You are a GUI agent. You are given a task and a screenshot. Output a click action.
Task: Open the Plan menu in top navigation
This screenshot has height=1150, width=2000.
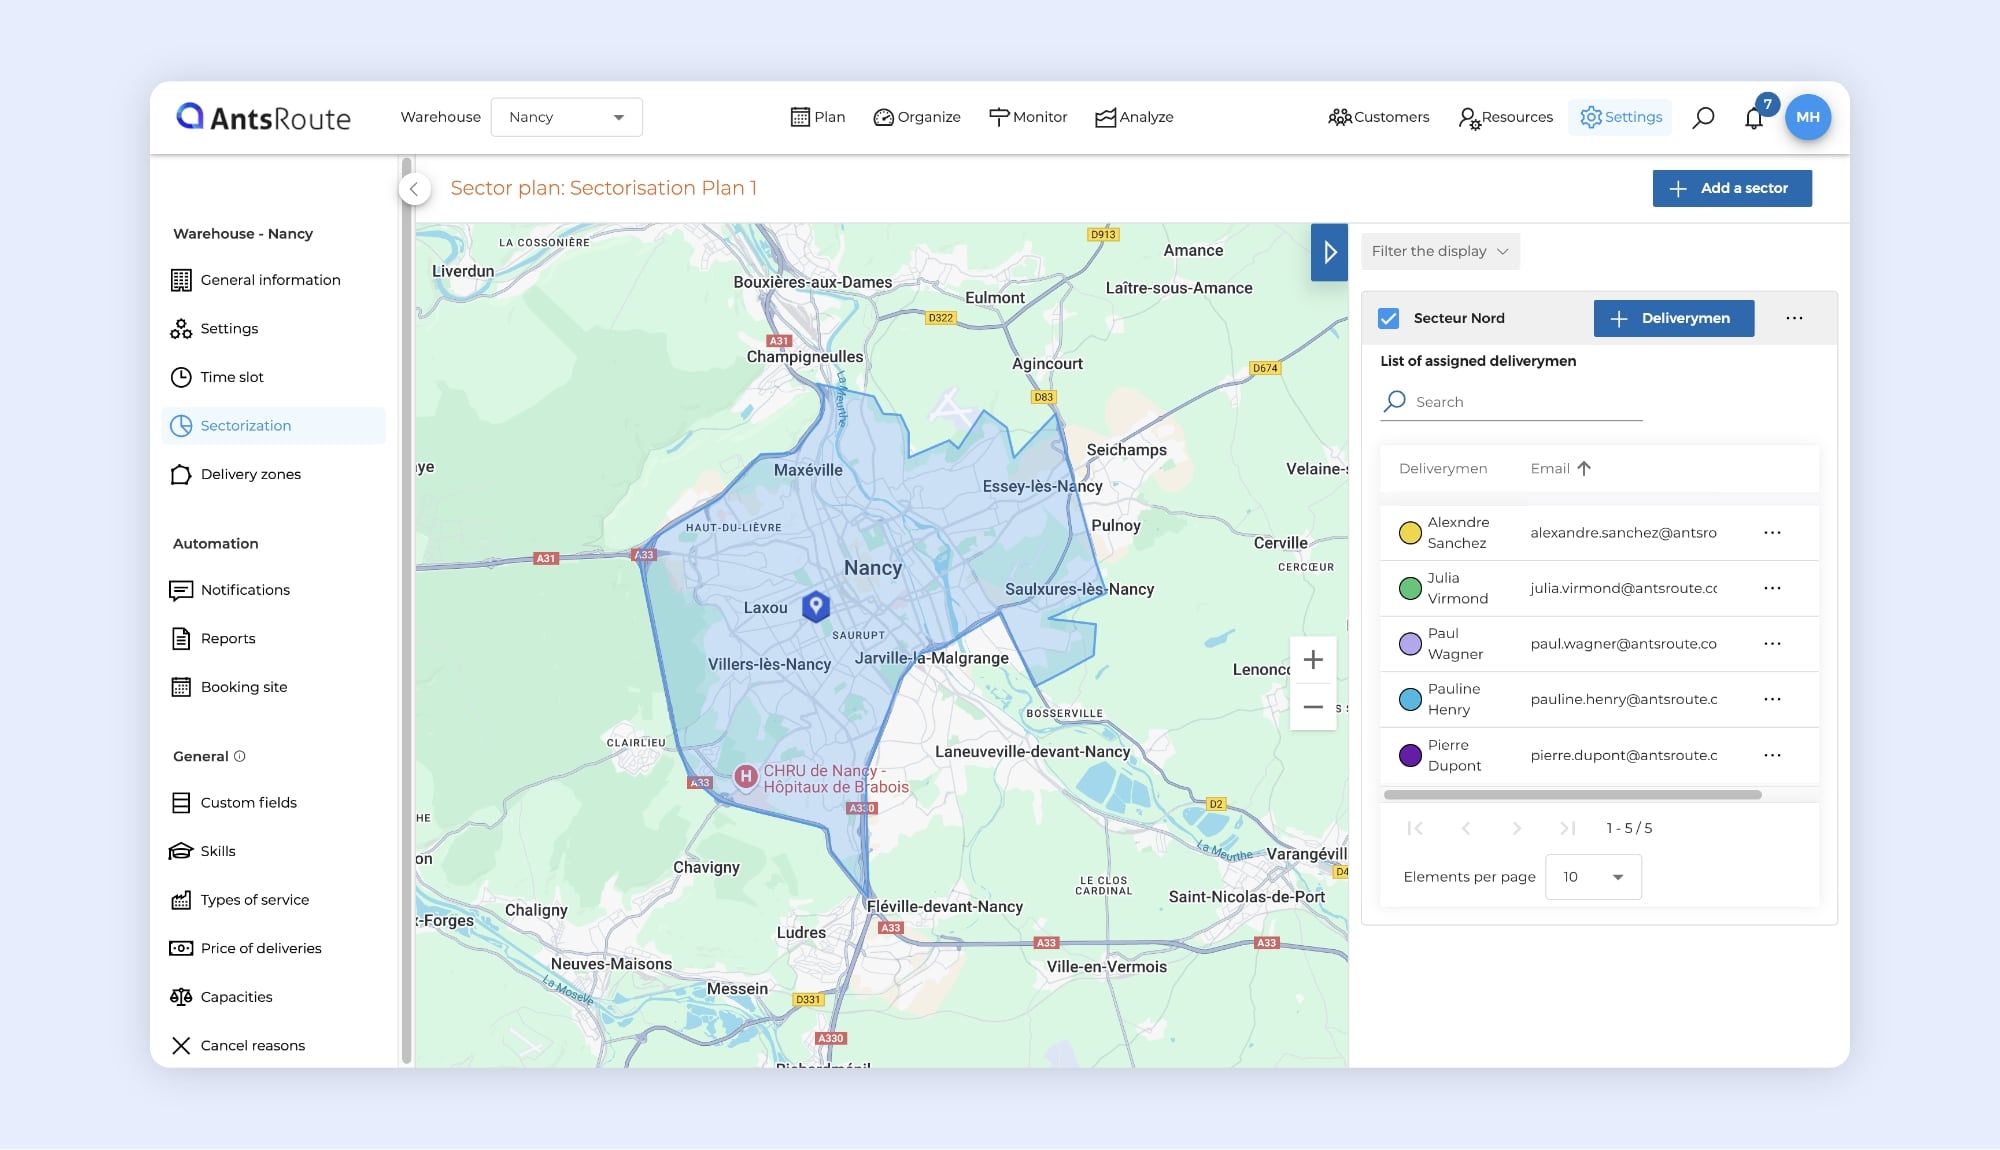click(x=818, y=117)
